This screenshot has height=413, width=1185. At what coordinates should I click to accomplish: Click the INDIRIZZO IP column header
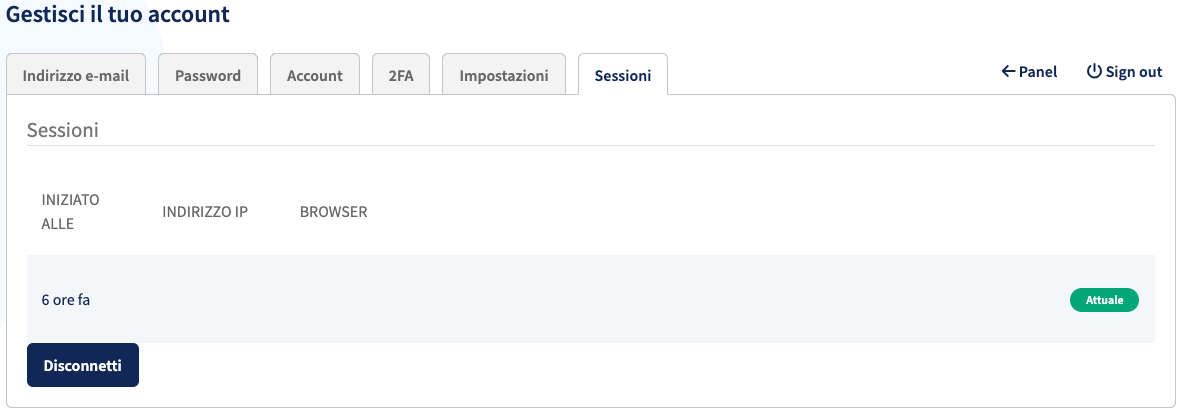pyautogui.click(x=206, y=212)
